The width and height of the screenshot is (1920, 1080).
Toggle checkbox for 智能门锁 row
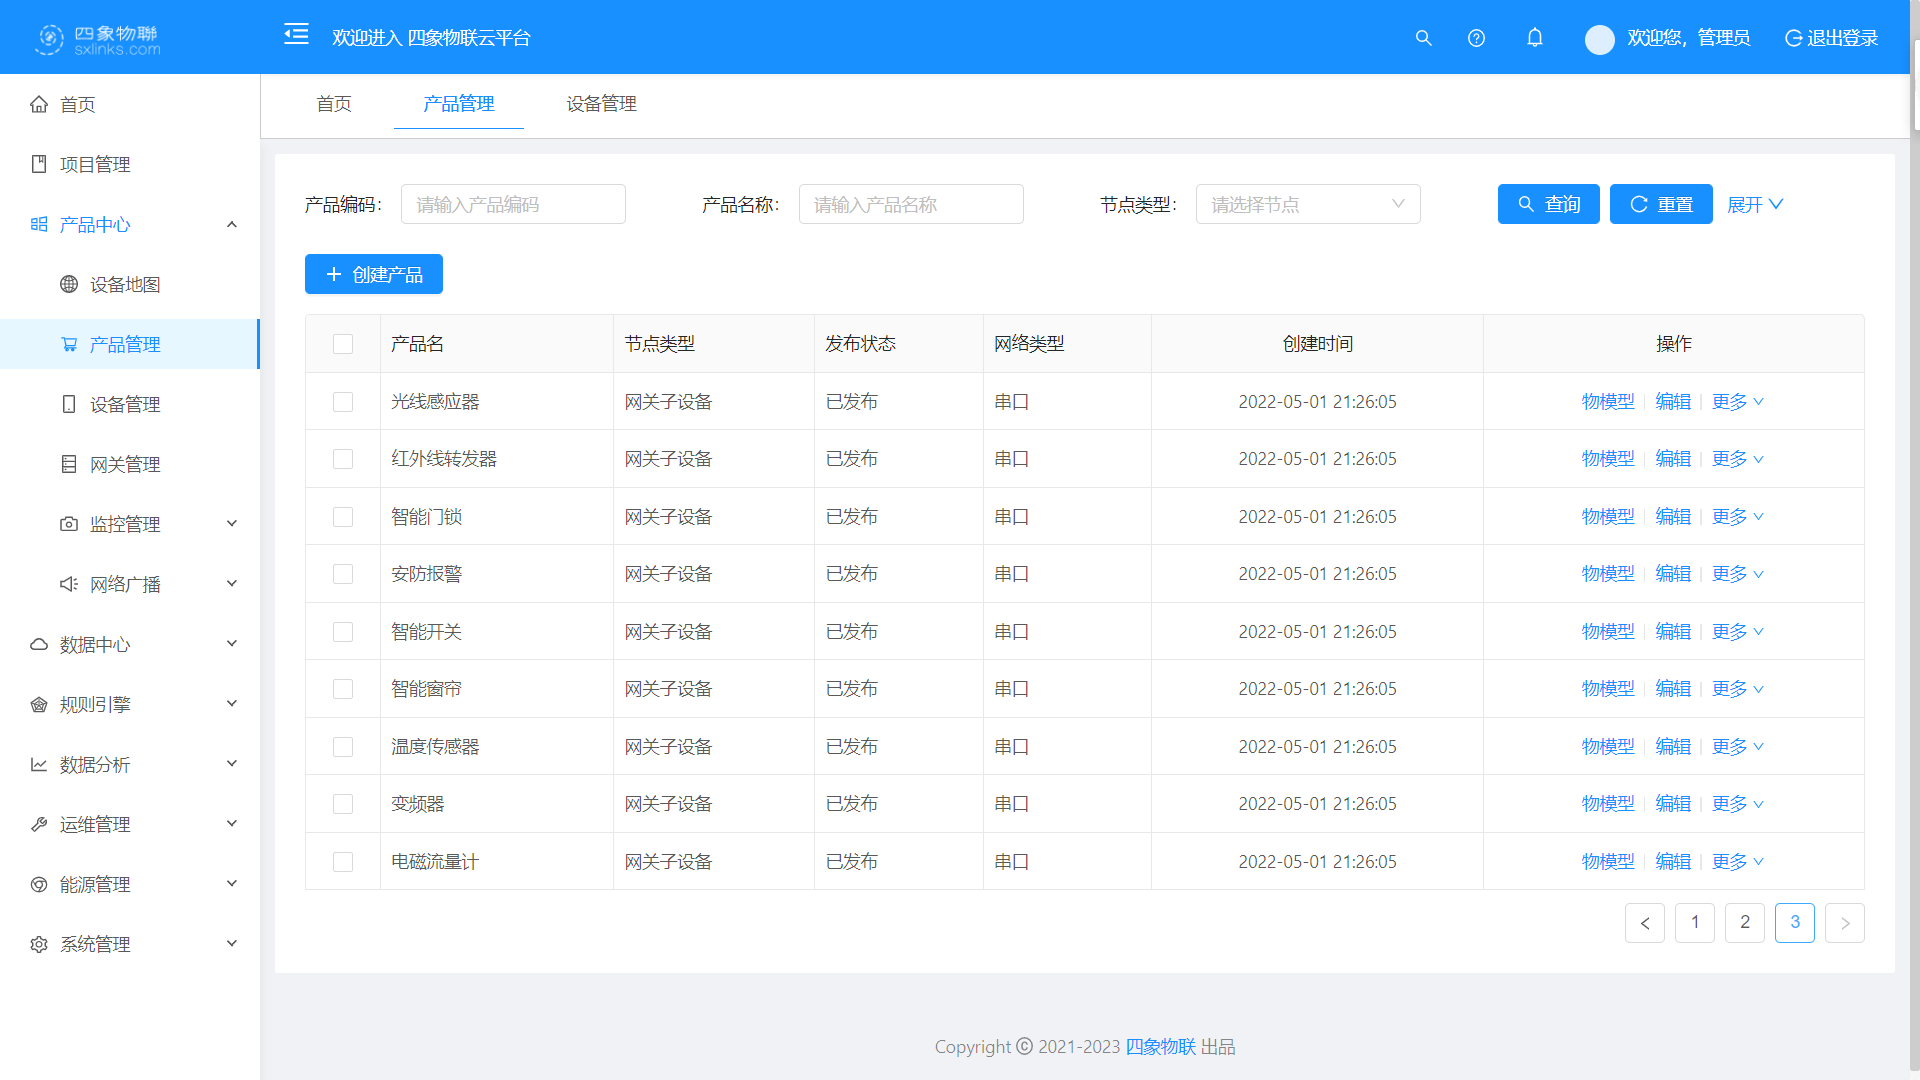343,516
